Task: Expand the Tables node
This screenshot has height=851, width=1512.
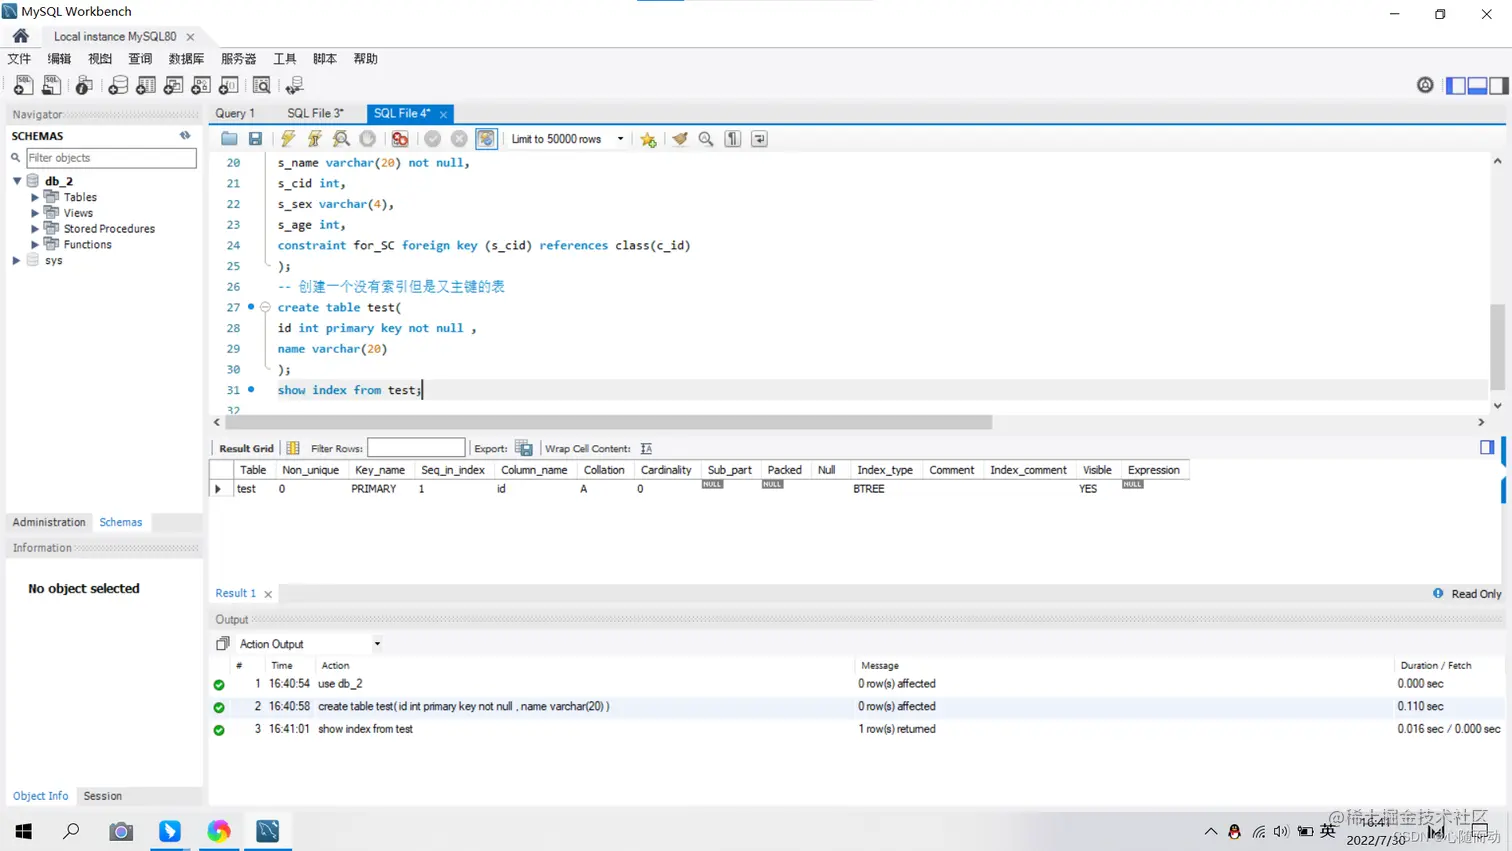Action: tap(35, 198)
